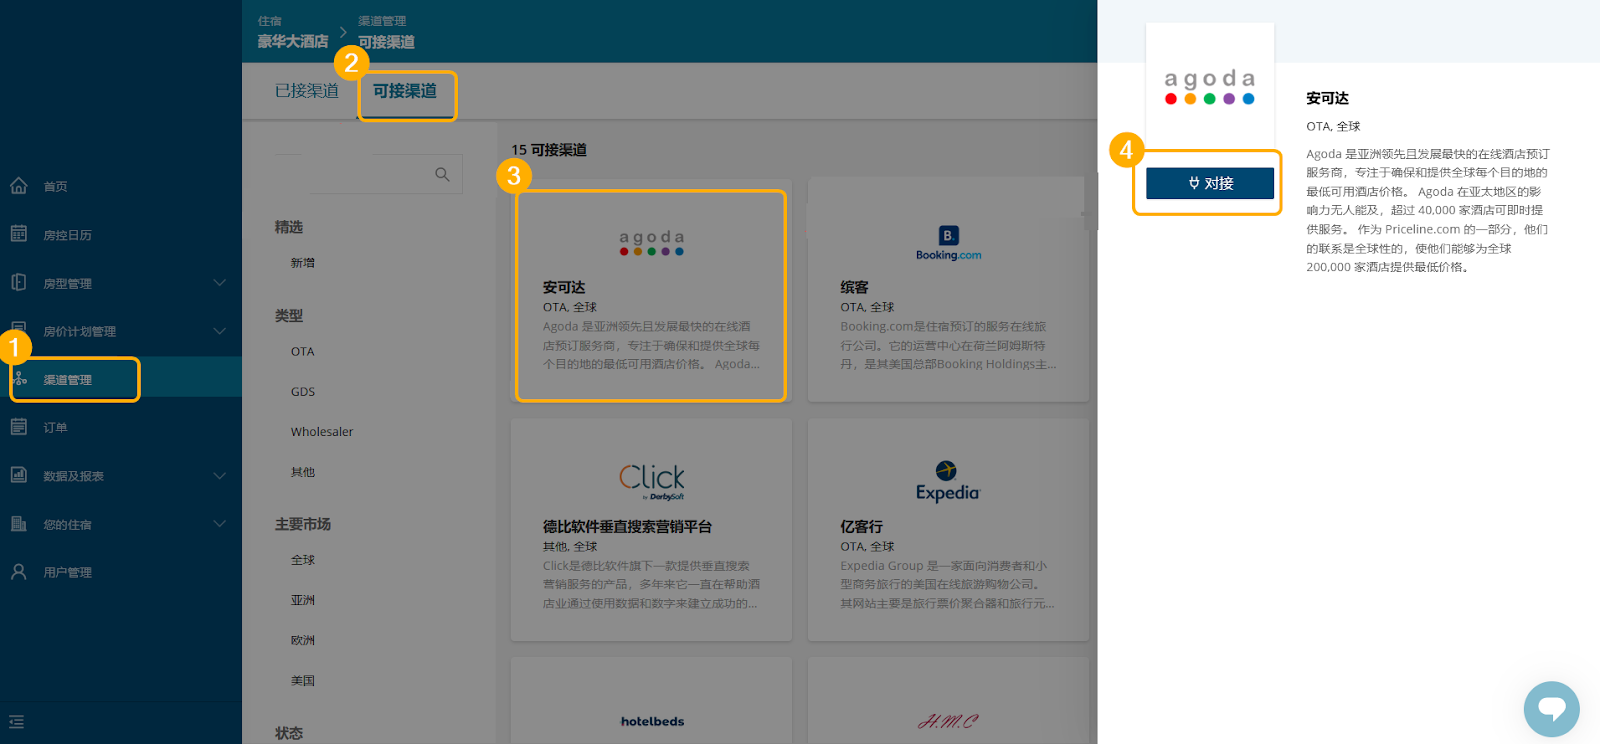Expand the 房型管理 submenu chevron
1600x744 pixels.
pos(220,283)
